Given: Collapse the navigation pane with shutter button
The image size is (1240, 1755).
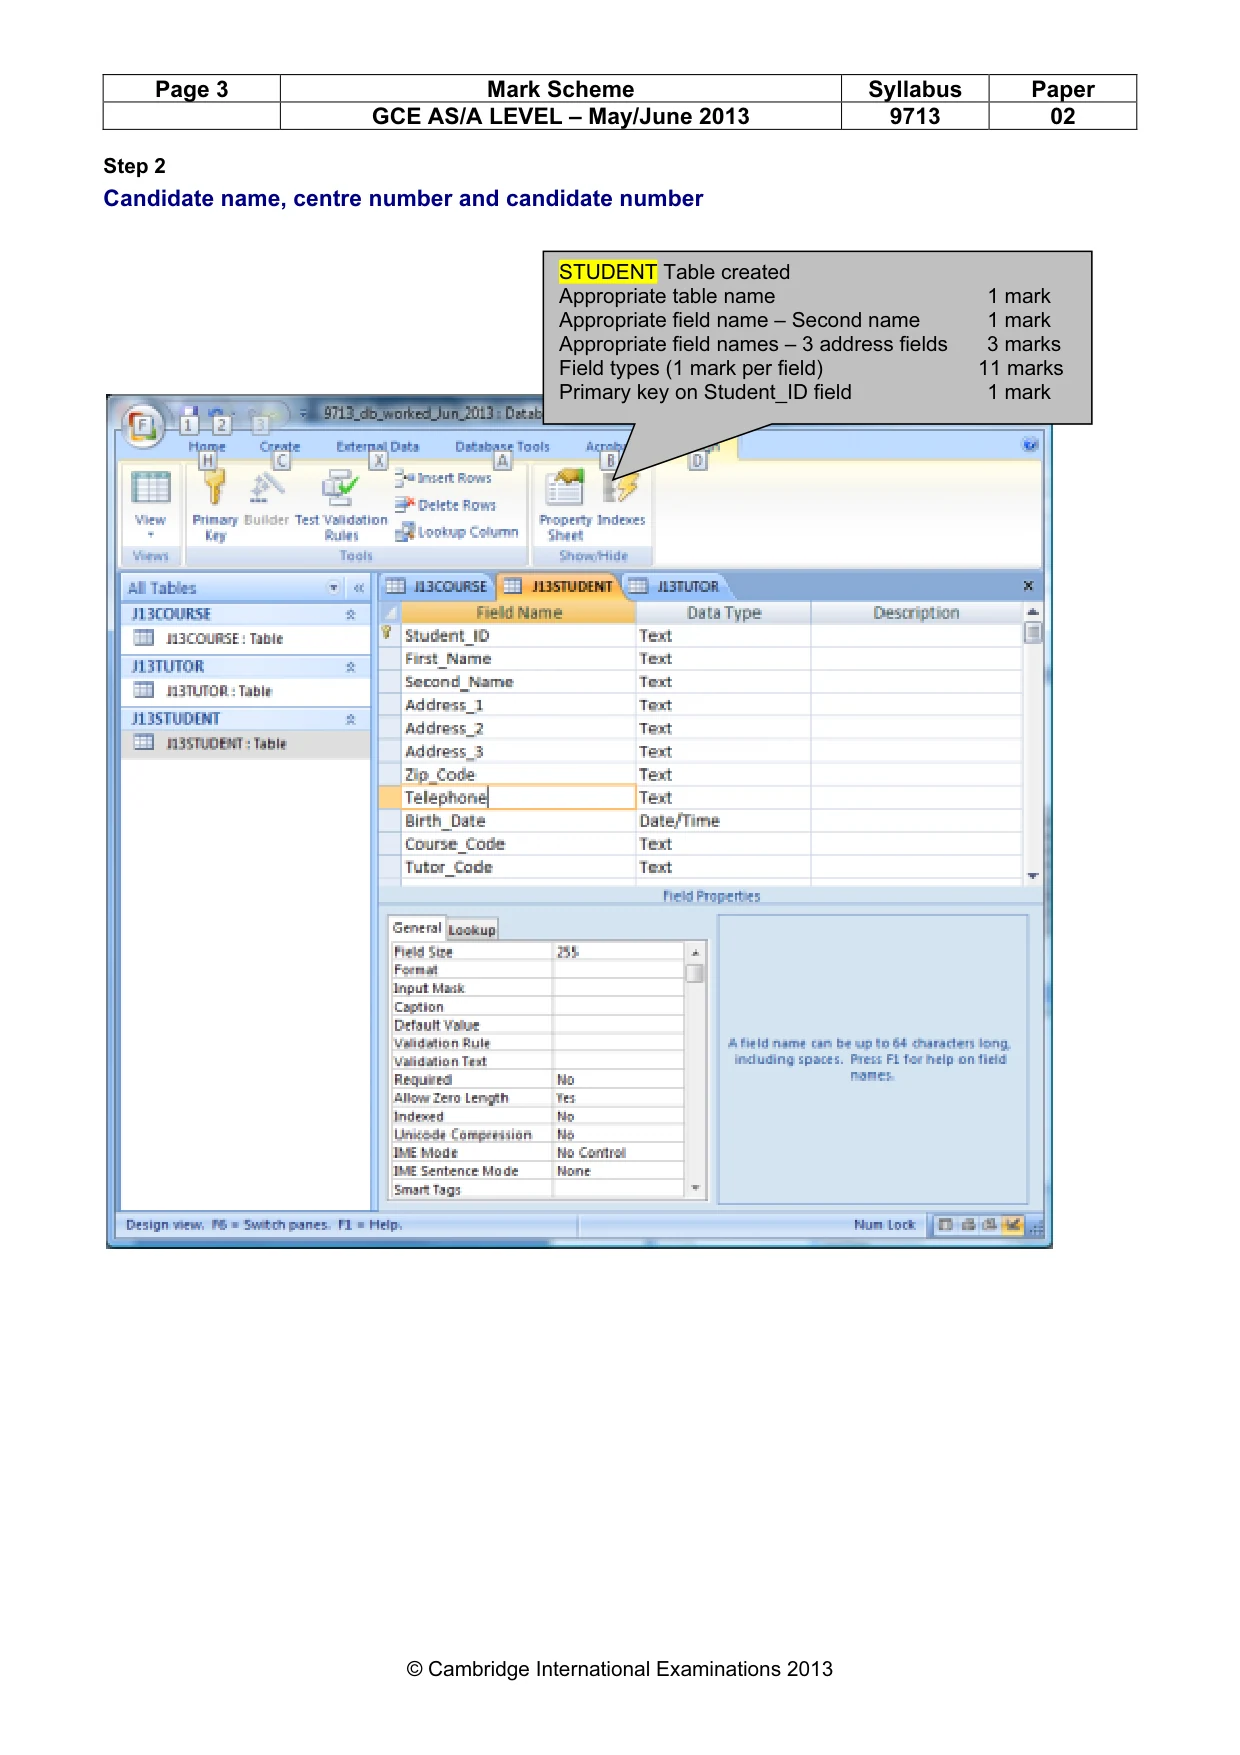Looking at the screenshot, I should click(x=358, y=588).
